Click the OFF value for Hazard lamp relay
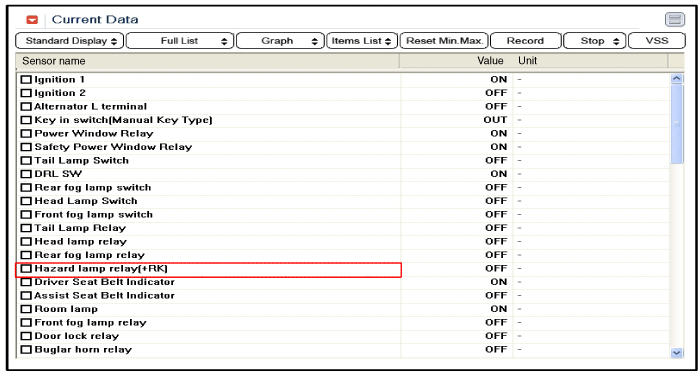700x377 pixels. 496,268
